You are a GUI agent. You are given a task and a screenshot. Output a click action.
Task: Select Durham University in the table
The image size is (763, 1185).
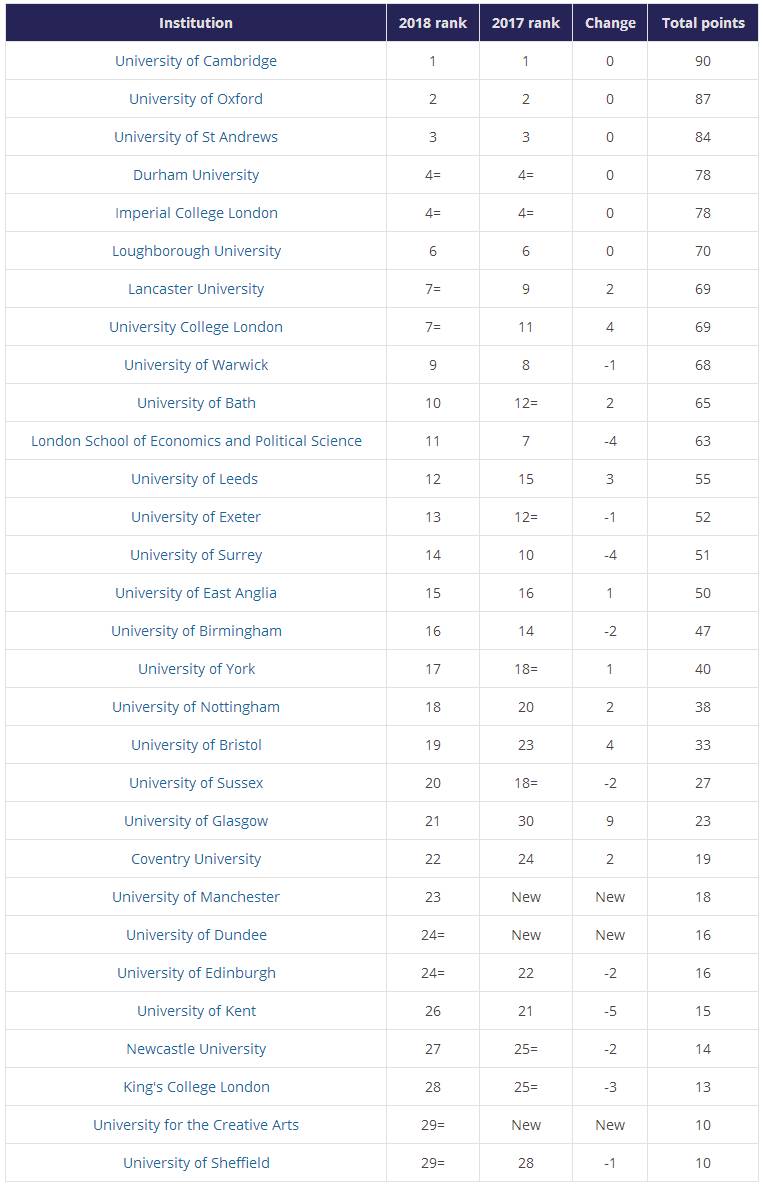click(196, 175)
